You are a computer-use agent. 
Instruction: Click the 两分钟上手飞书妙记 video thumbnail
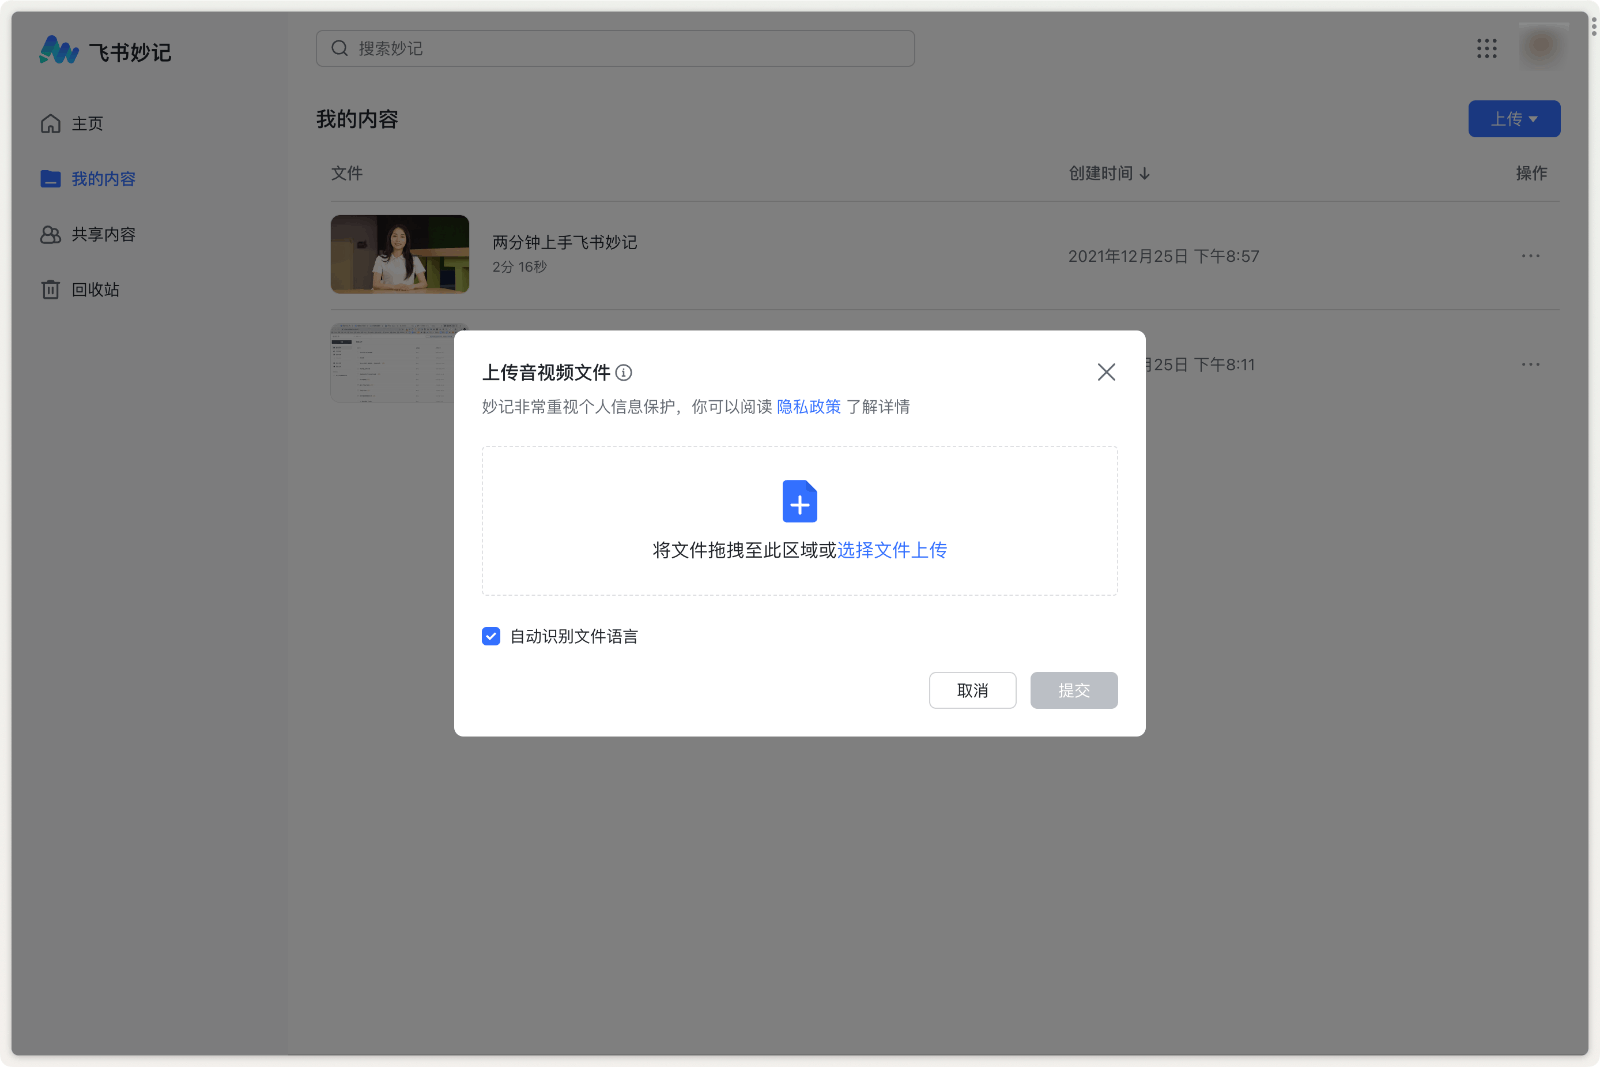click(399, 254)
